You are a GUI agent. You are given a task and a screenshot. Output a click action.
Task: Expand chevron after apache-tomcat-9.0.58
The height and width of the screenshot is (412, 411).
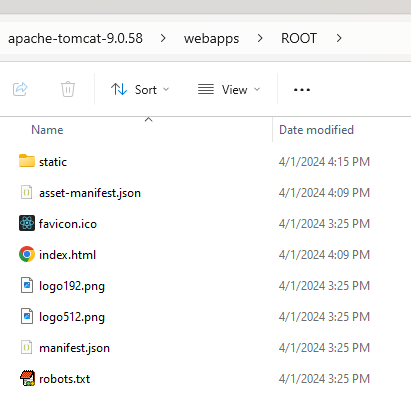(x=163, y=38)
